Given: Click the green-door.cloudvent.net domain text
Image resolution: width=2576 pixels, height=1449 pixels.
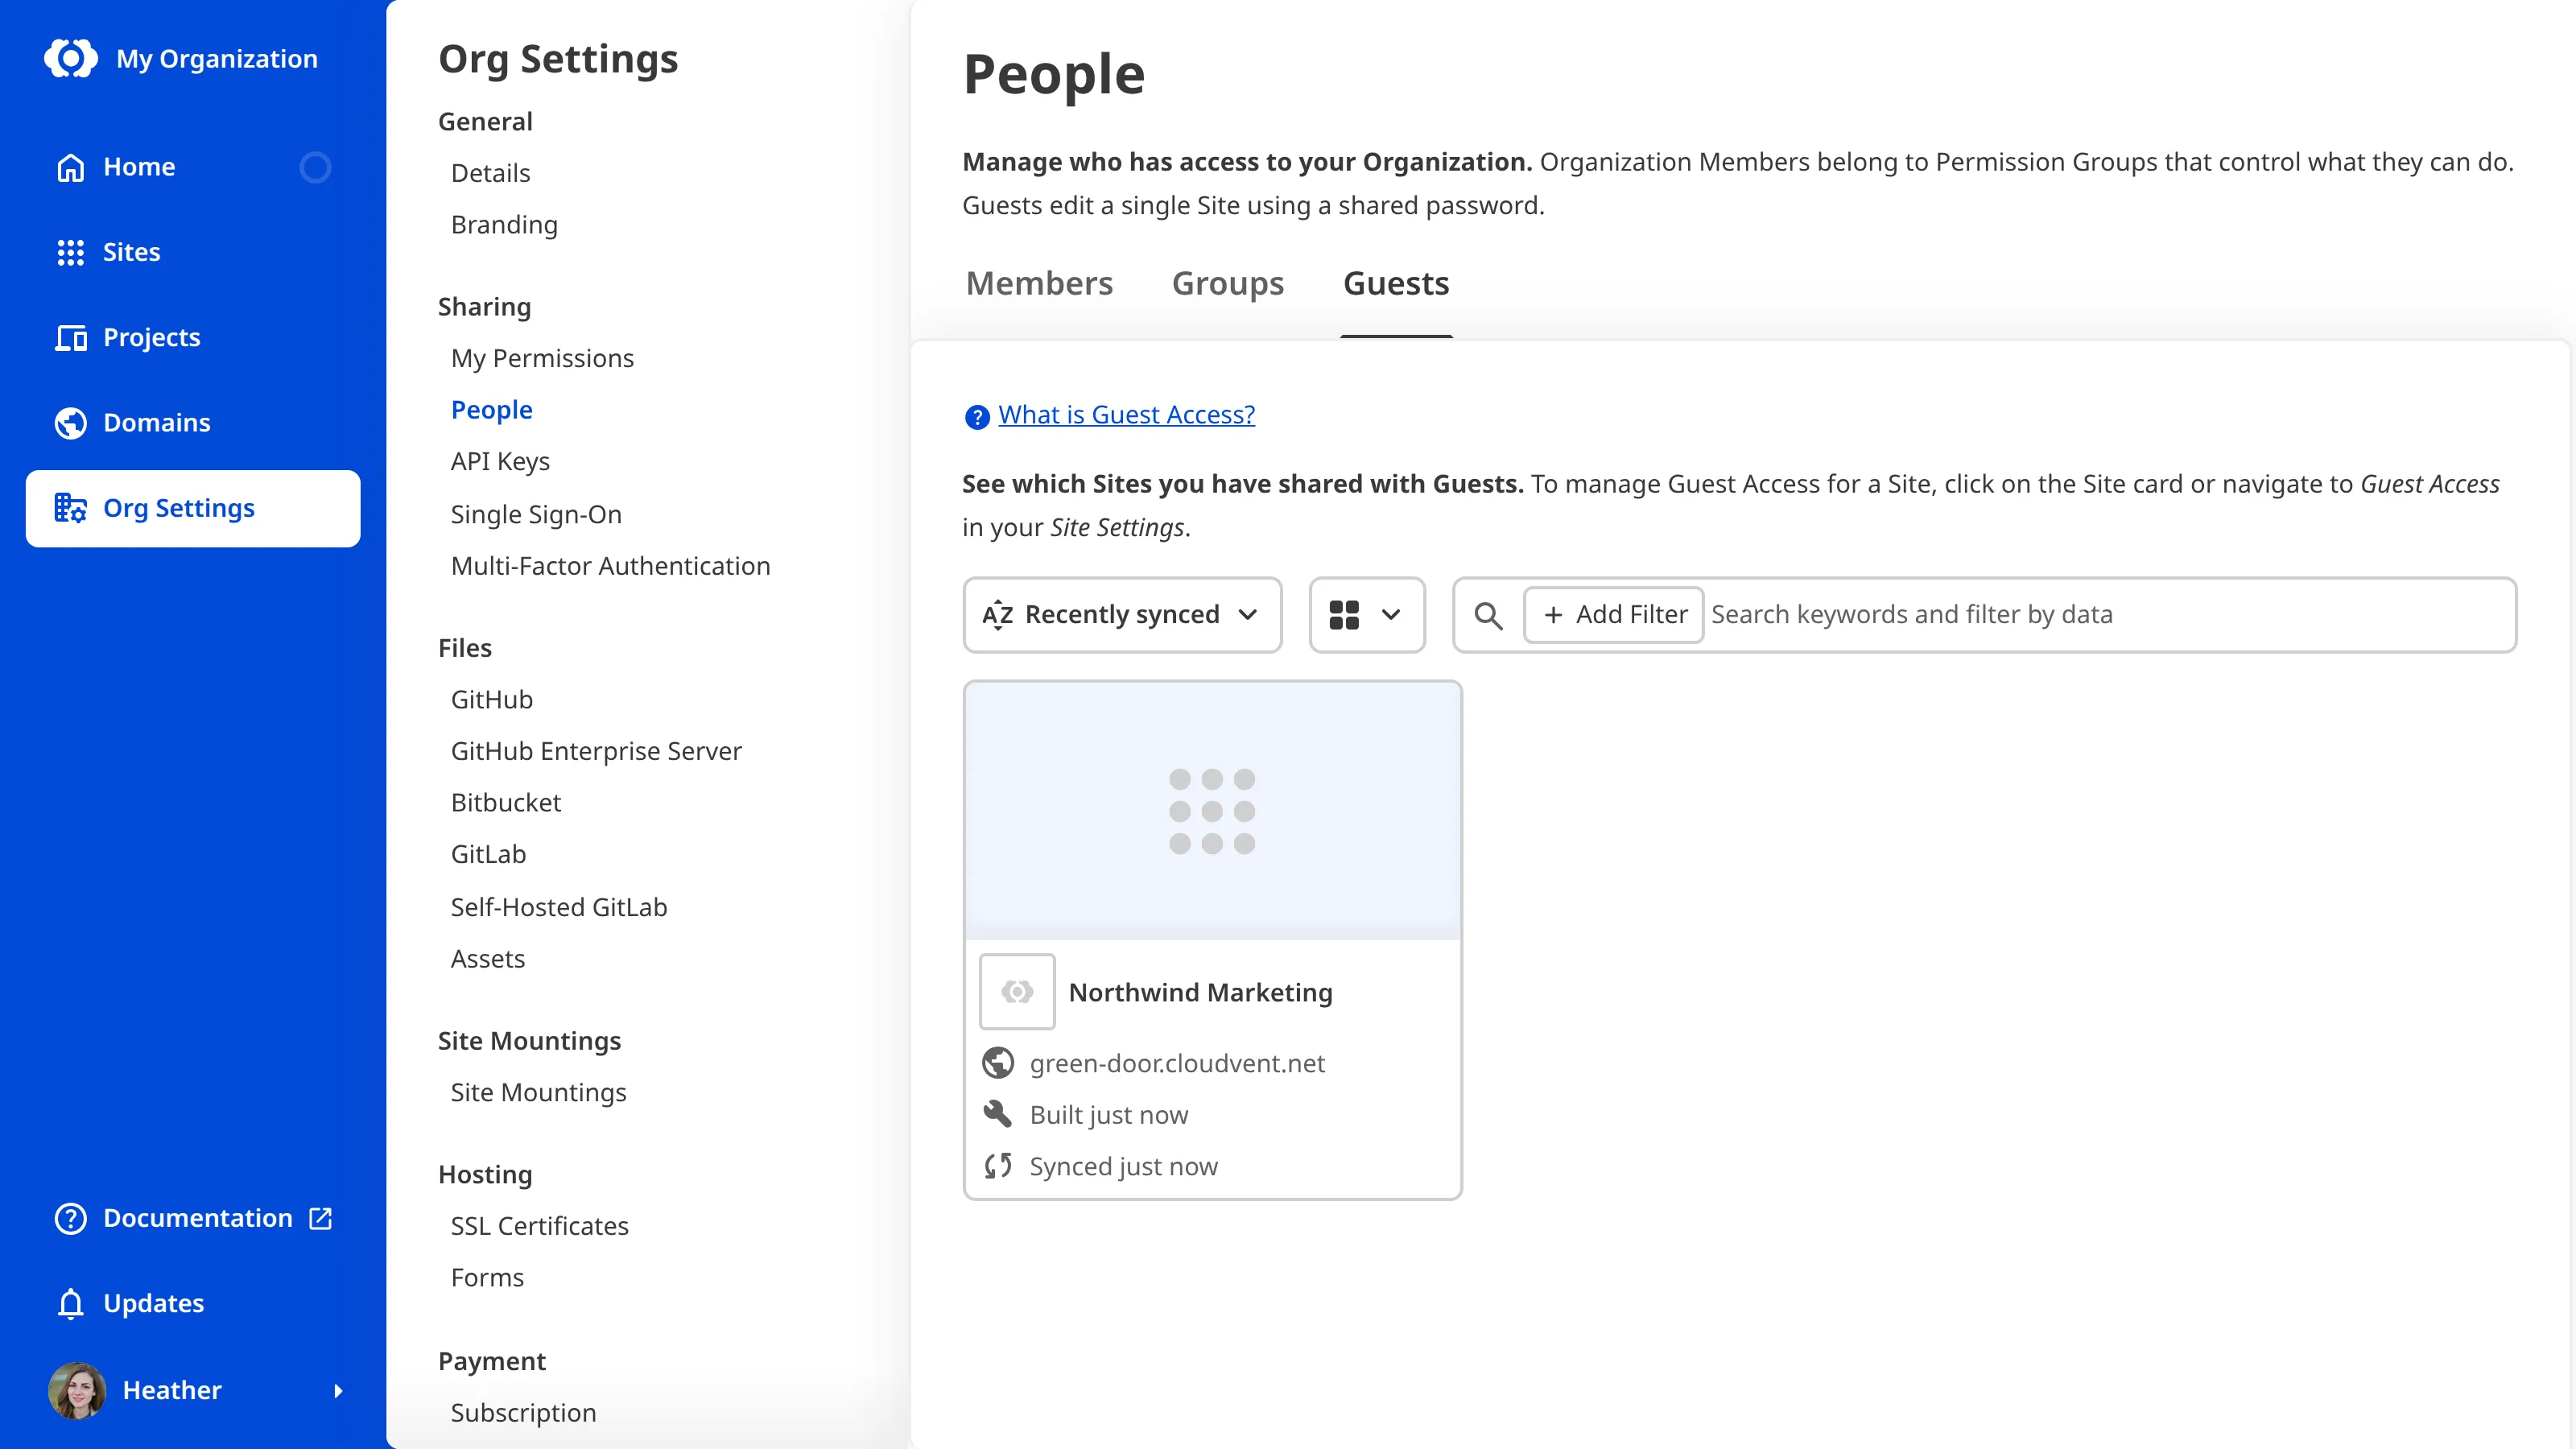Looking at the screenshot, I should (x=1177, y=1063).
